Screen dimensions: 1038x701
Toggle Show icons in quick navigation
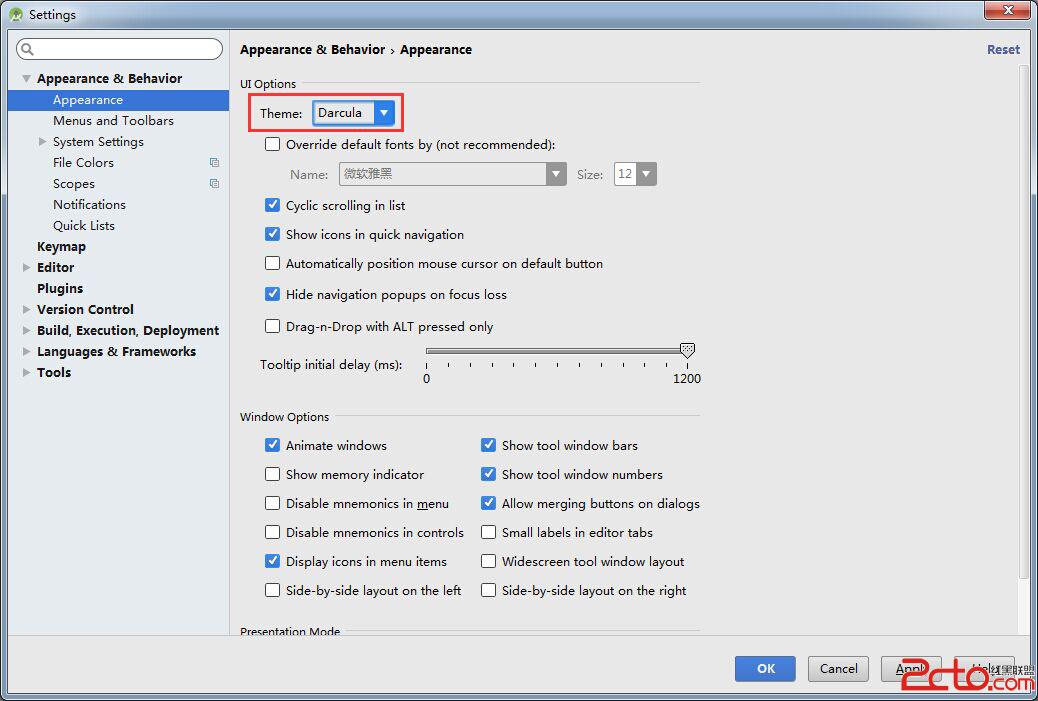[272, 234]
